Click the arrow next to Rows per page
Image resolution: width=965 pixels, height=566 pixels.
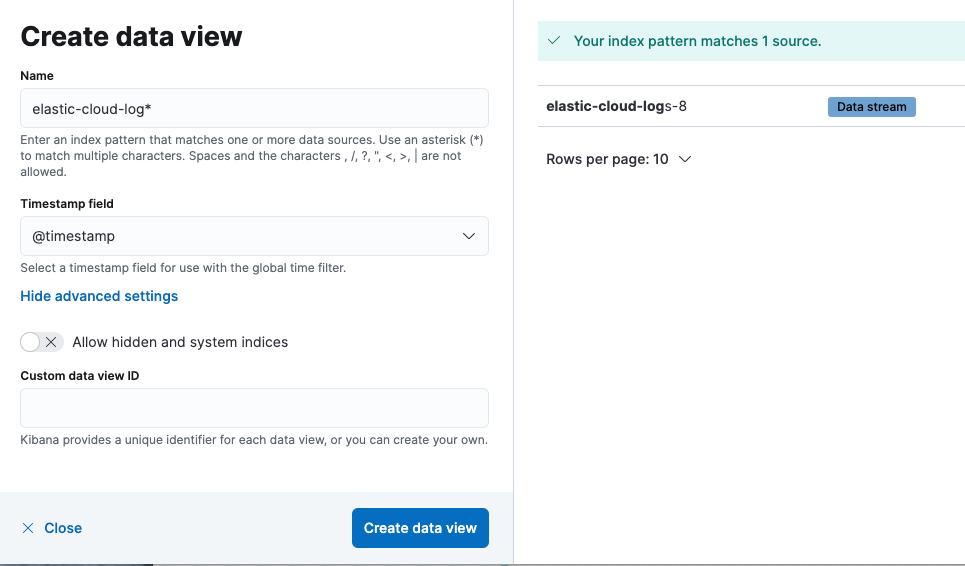[685, 159]
